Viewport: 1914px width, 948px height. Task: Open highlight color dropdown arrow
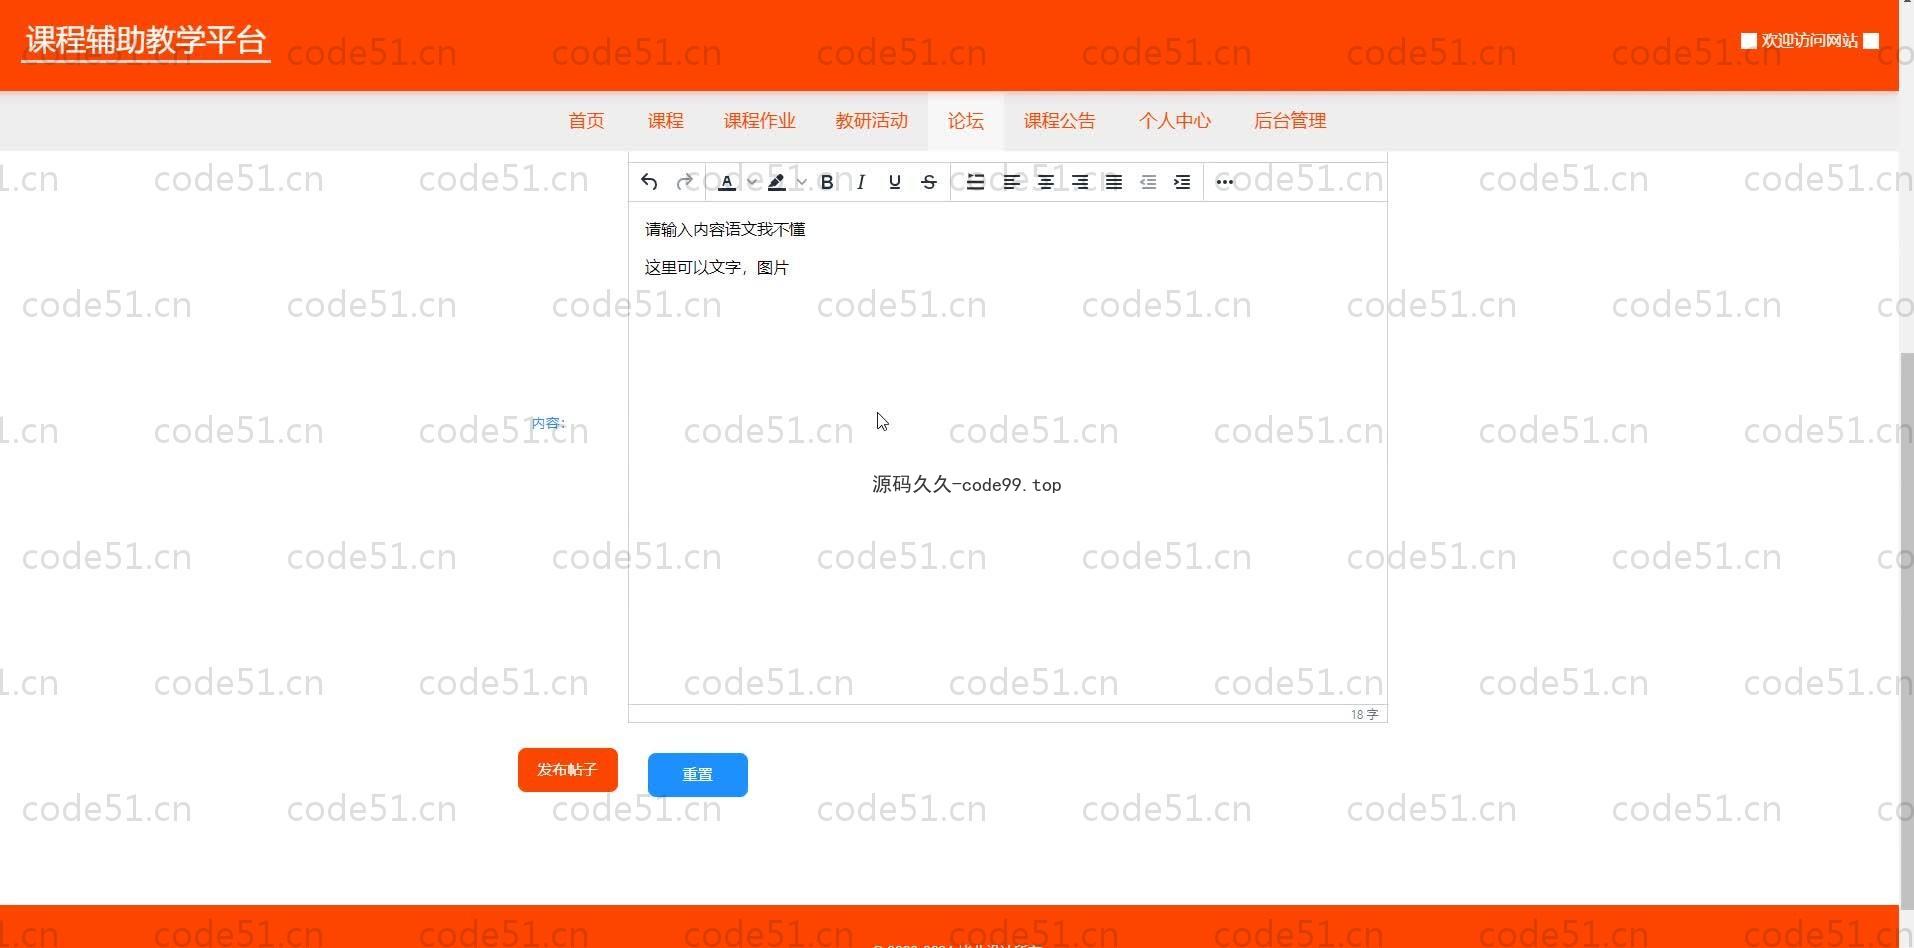coord(801,182)
